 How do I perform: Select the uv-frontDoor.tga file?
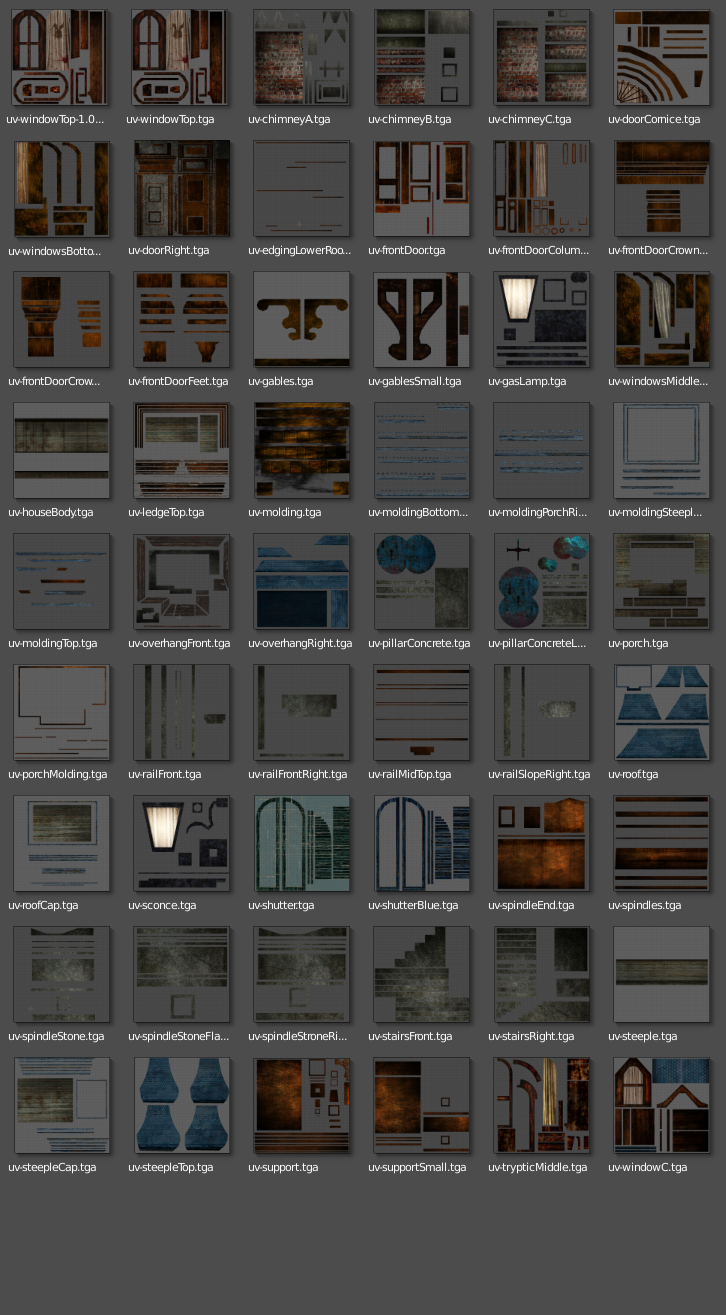[421, 189]
